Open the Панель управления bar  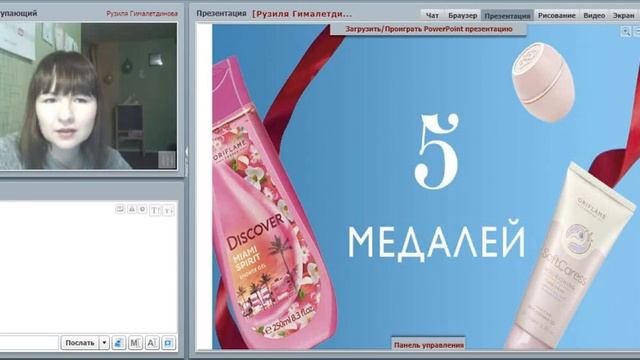pyautogui.click(x=429, y=345)
